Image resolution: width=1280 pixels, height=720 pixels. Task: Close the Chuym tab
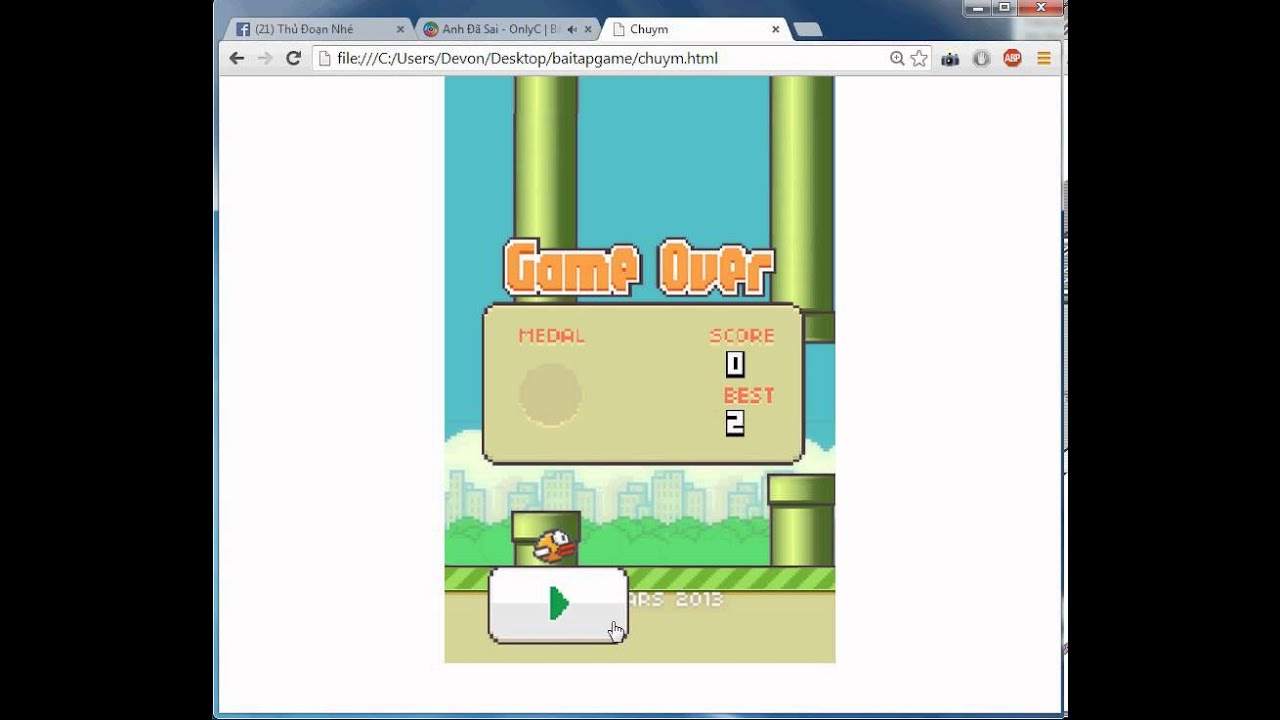pyautogui.click(x=775, y=29)
